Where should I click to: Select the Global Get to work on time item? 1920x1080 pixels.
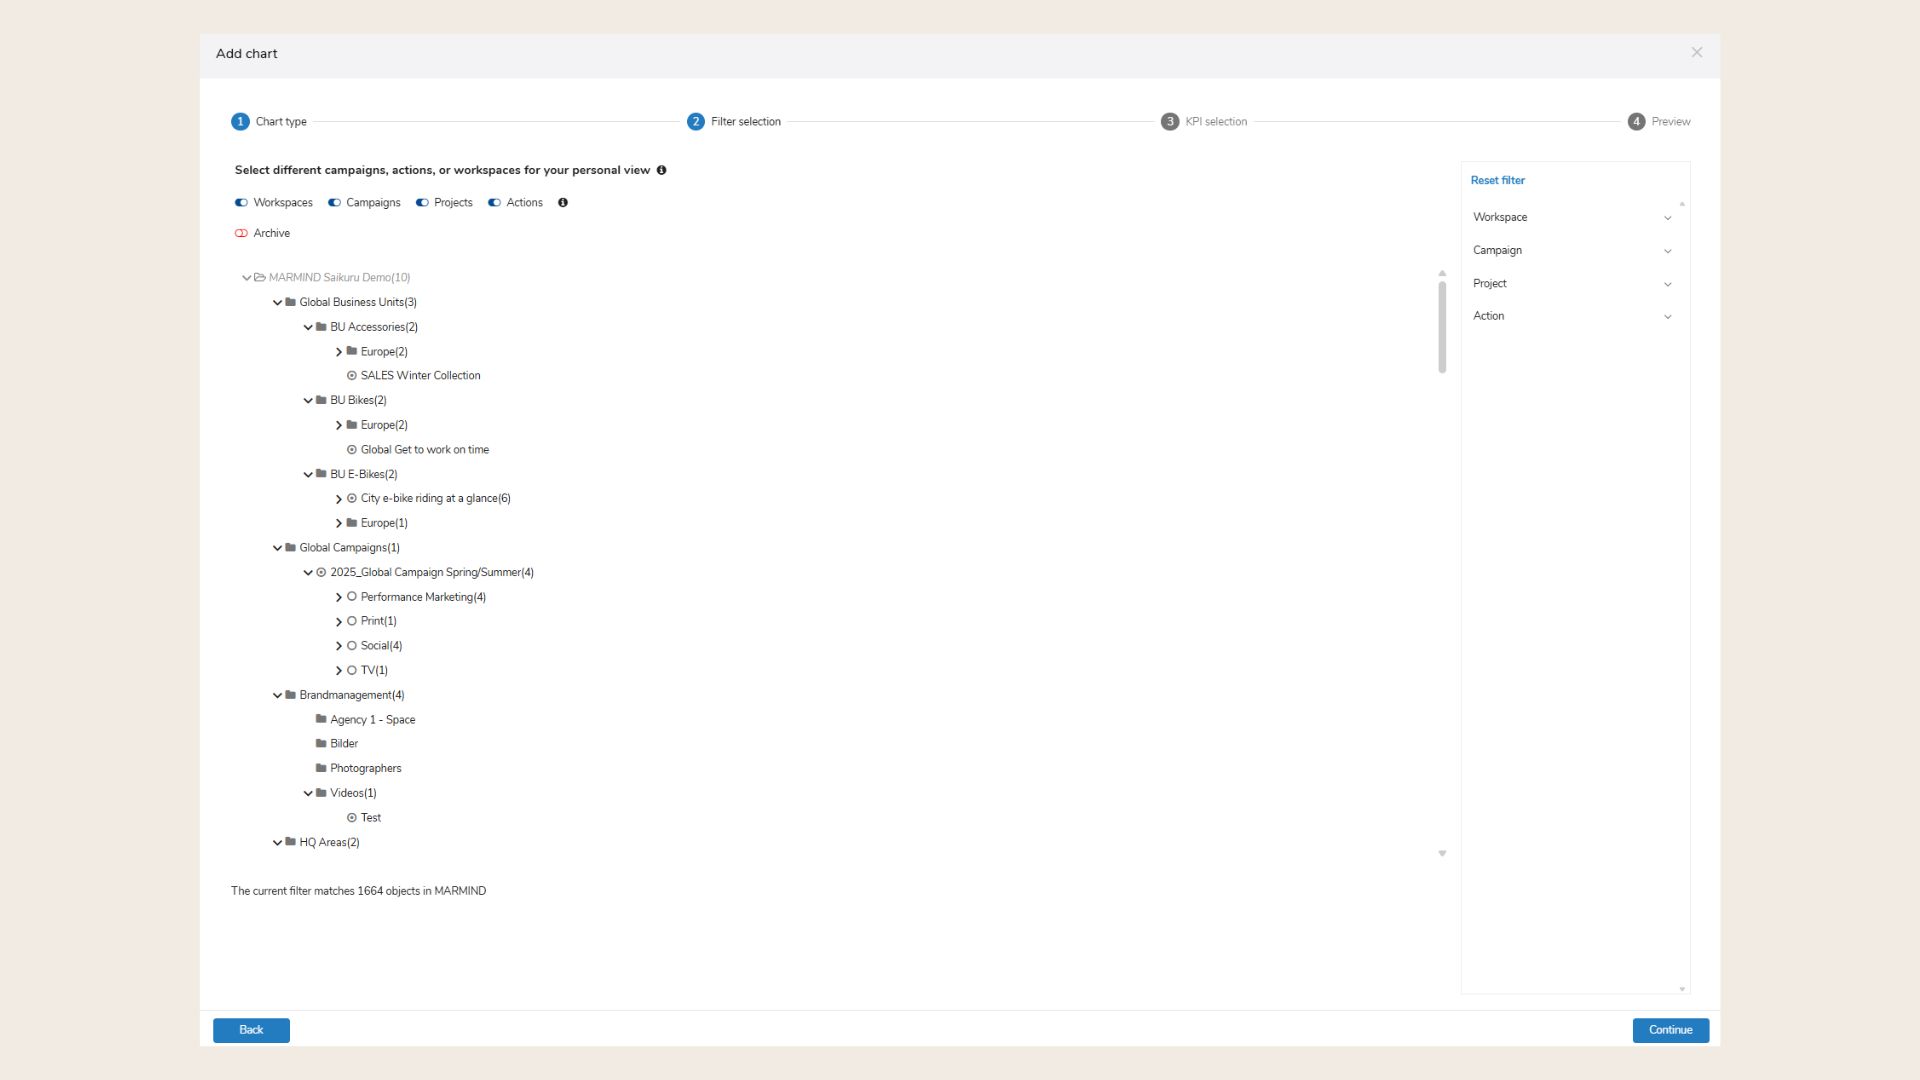(x=424, y=450)
